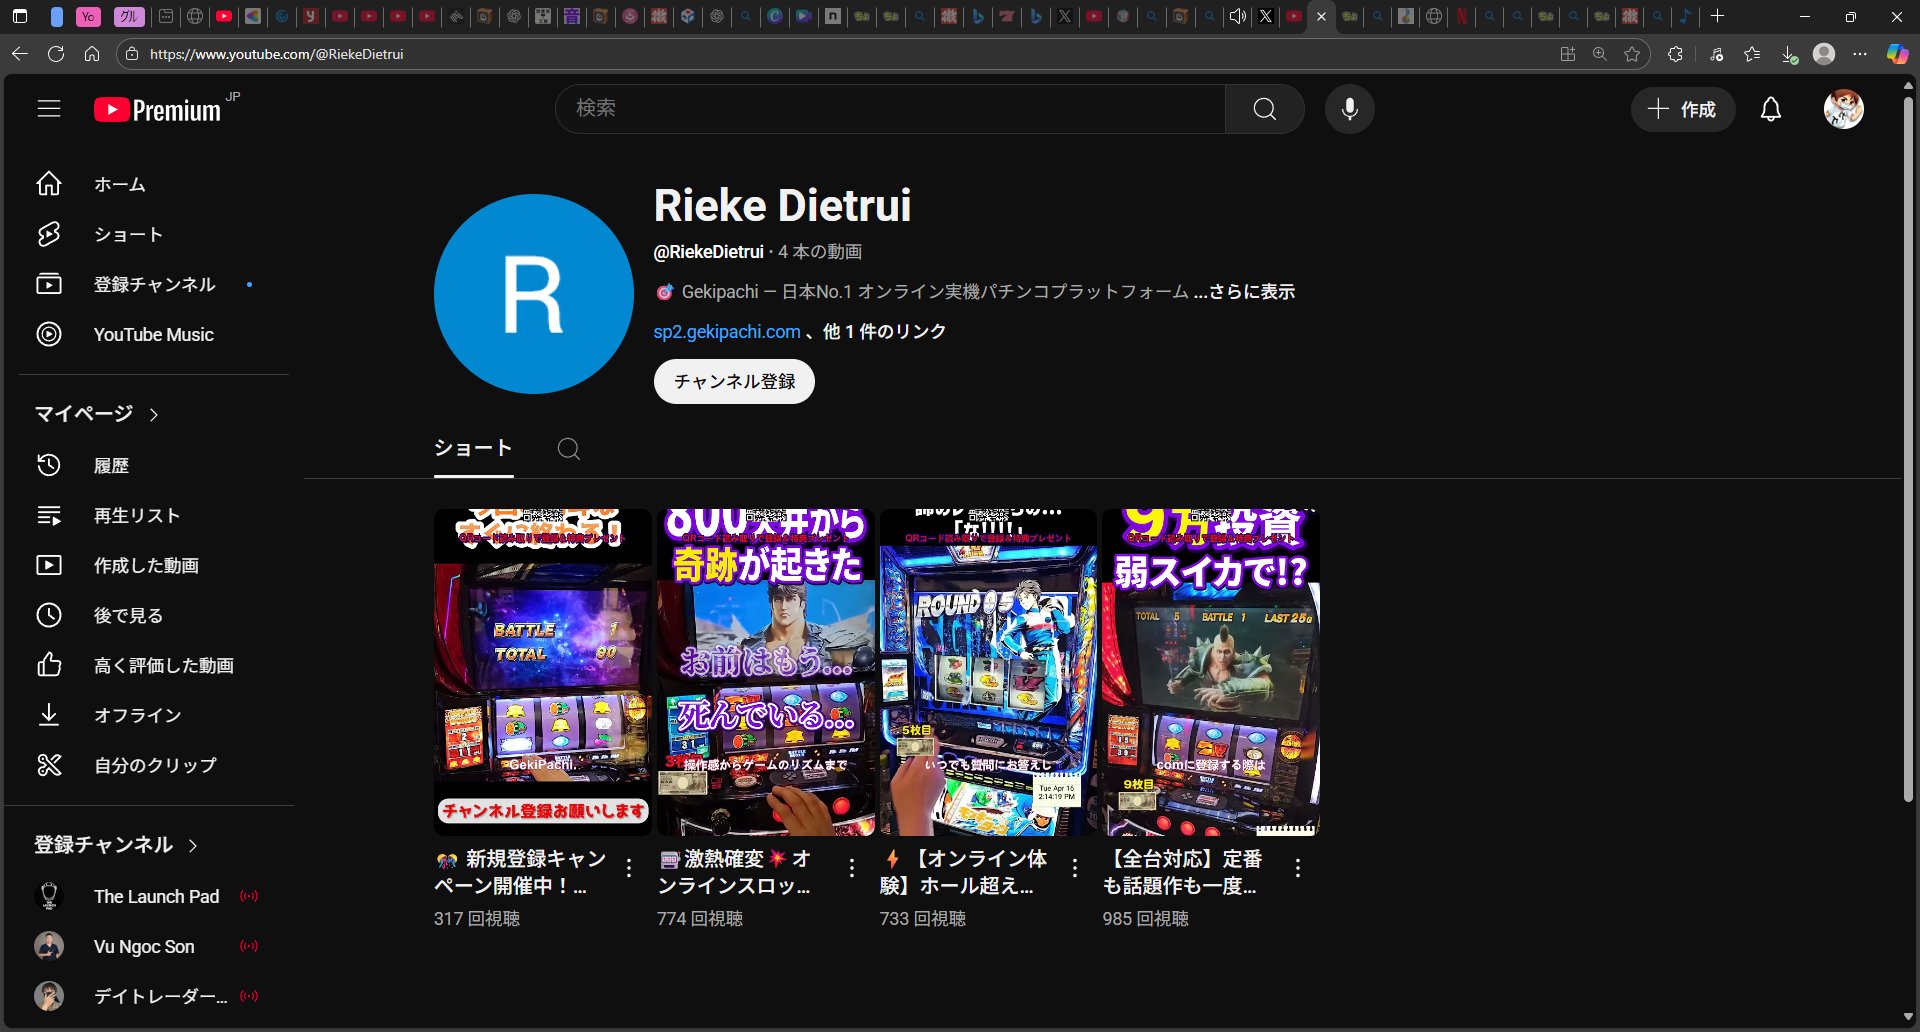Viewport: 1920px width, 1032px height.
Task: Click the browser address bar URL
Action: (277, 54)
